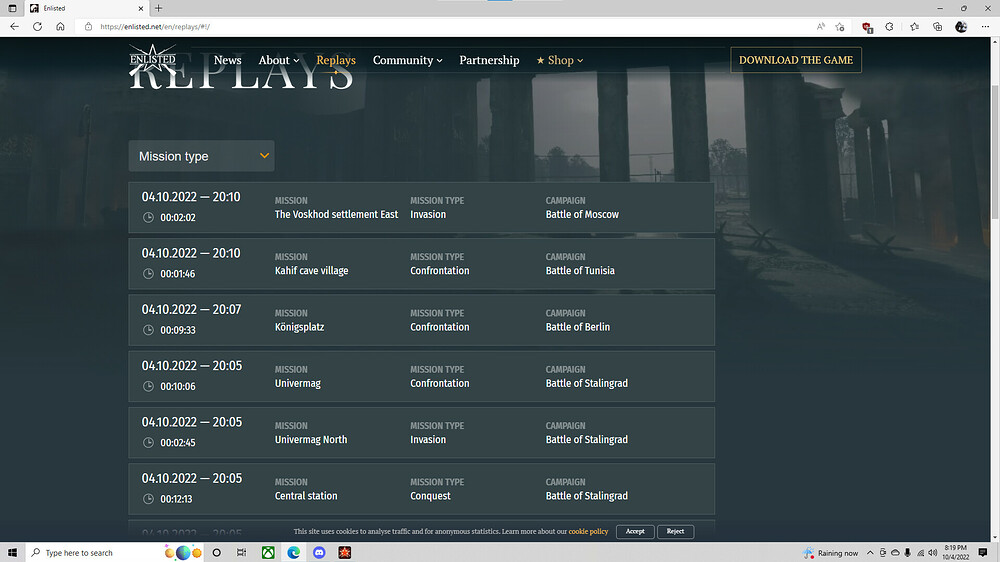Open the Königsplatz Confrontation replay
This screenshot has width=1000, height=562.
pos(421,319)
